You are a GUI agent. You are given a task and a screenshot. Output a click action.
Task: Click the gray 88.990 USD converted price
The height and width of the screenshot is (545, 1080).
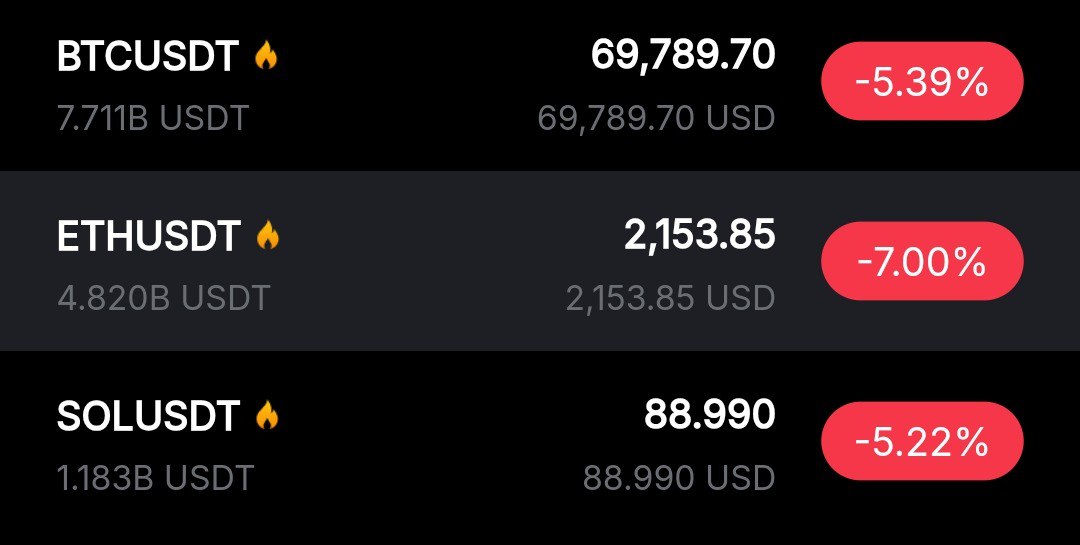(x=679, y=478)
